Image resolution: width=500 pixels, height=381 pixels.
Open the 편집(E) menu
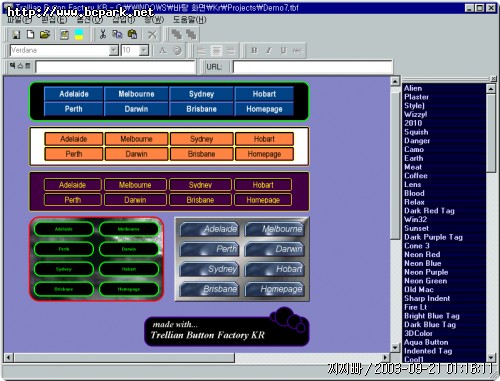point(54,20)
